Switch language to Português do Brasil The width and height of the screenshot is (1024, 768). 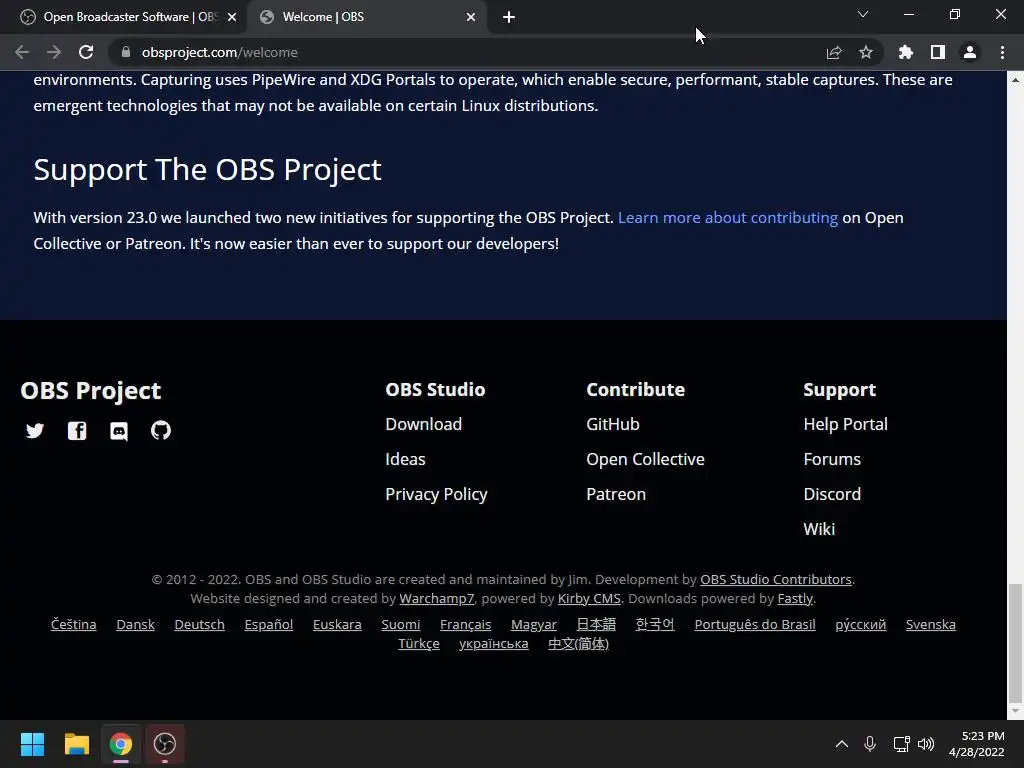755,624
